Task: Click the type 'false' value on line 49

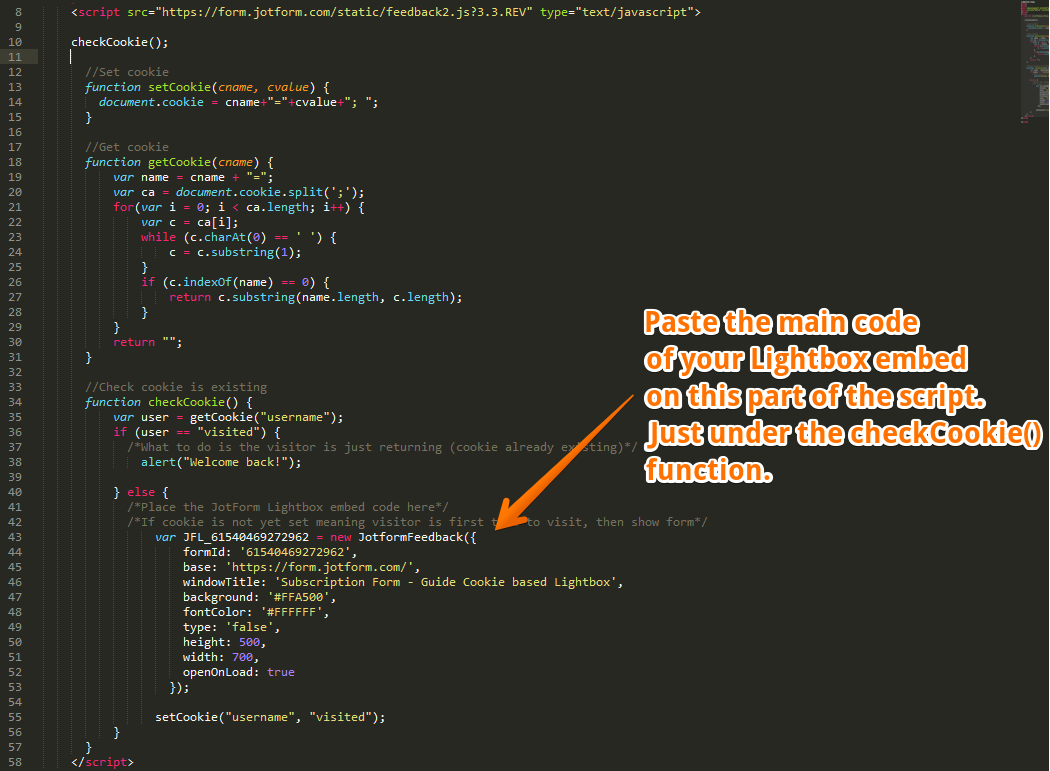Action: 245,627
